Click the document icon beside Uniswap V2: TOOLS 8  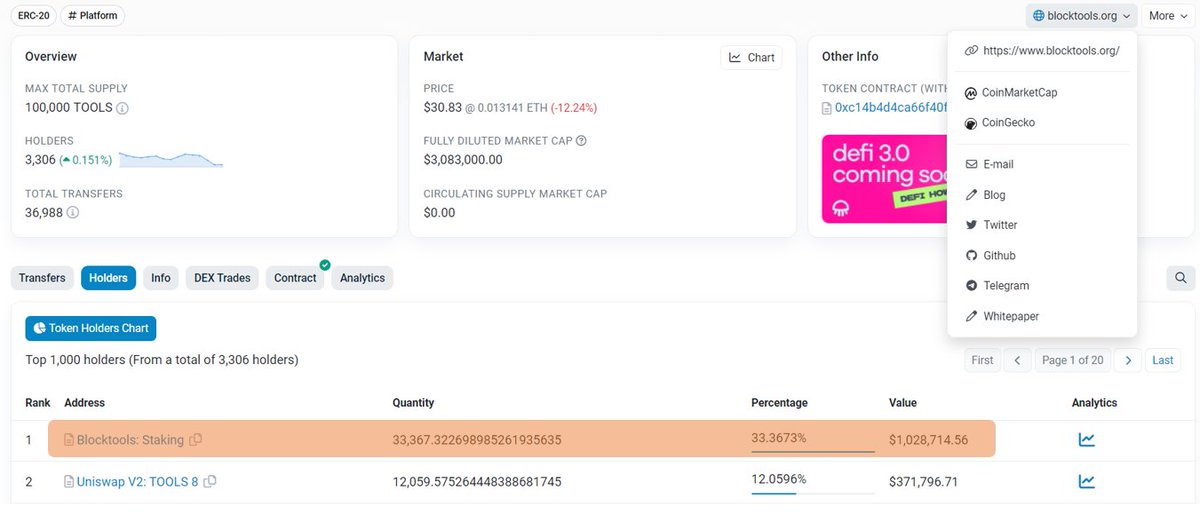tap(69, 482)
